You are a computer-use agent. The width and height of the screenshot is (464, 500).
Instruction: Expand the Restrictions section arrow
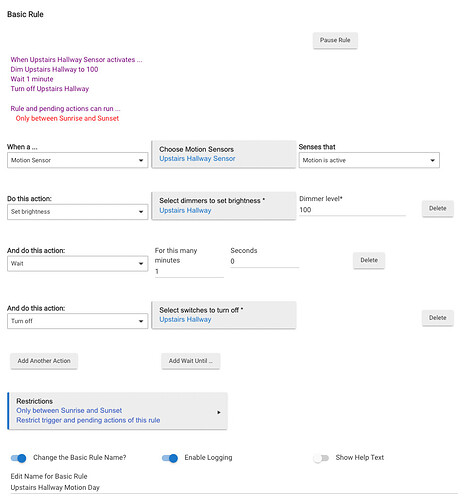pos(219,412)
